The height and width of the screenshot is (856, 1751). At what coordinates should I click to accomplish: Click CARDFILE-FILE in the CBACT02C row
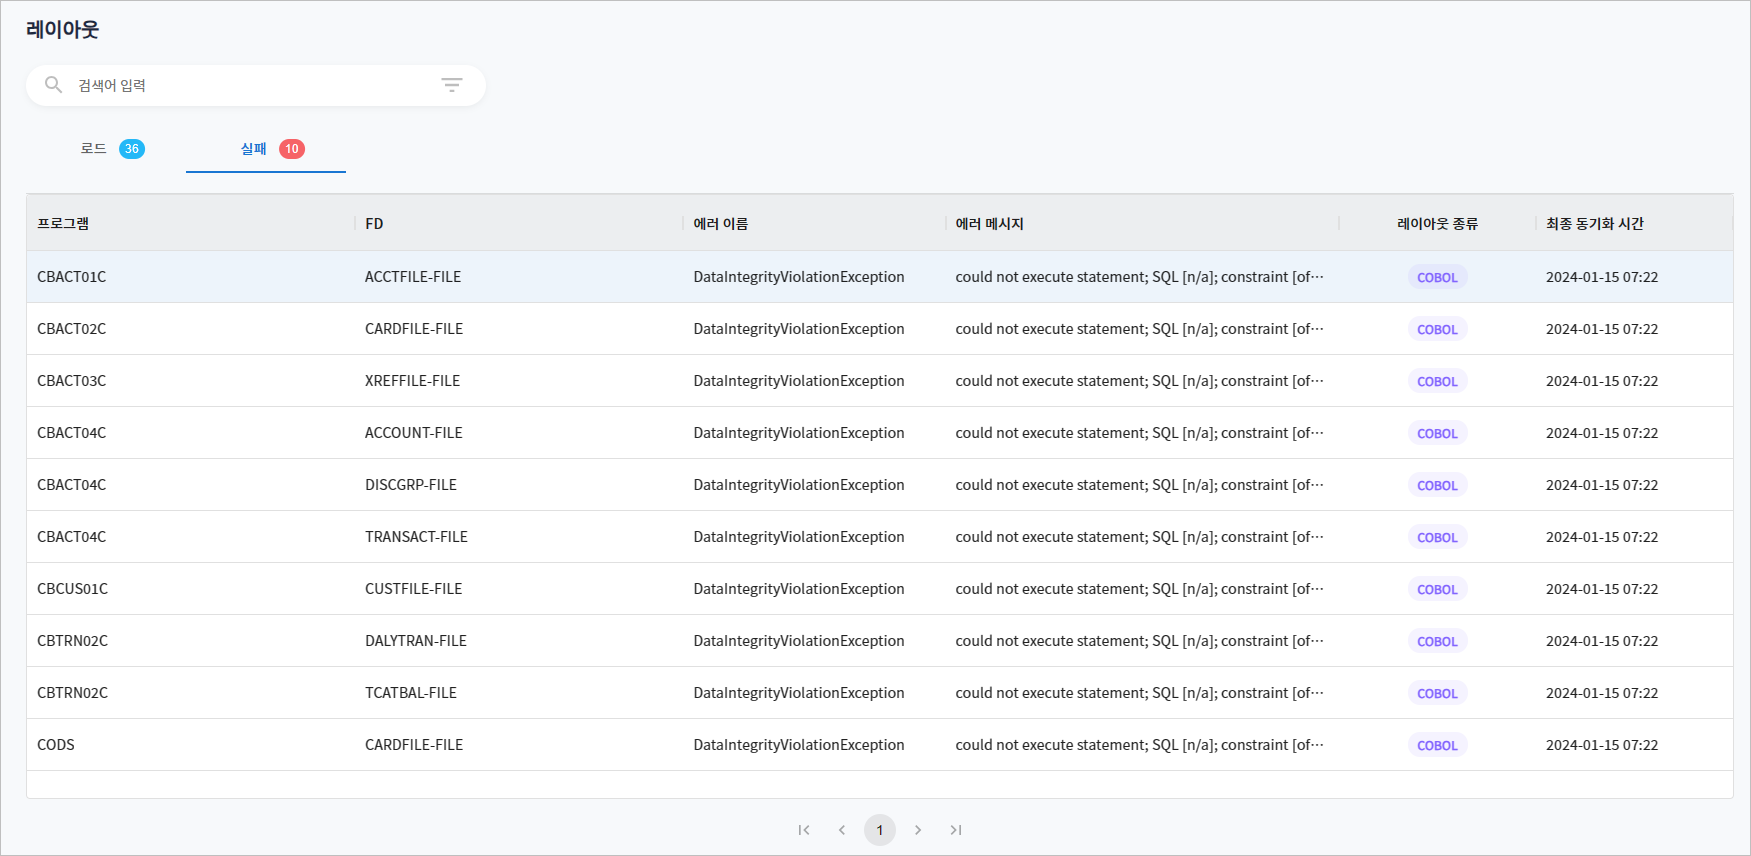pyautogui.click(x=414, y=329)
